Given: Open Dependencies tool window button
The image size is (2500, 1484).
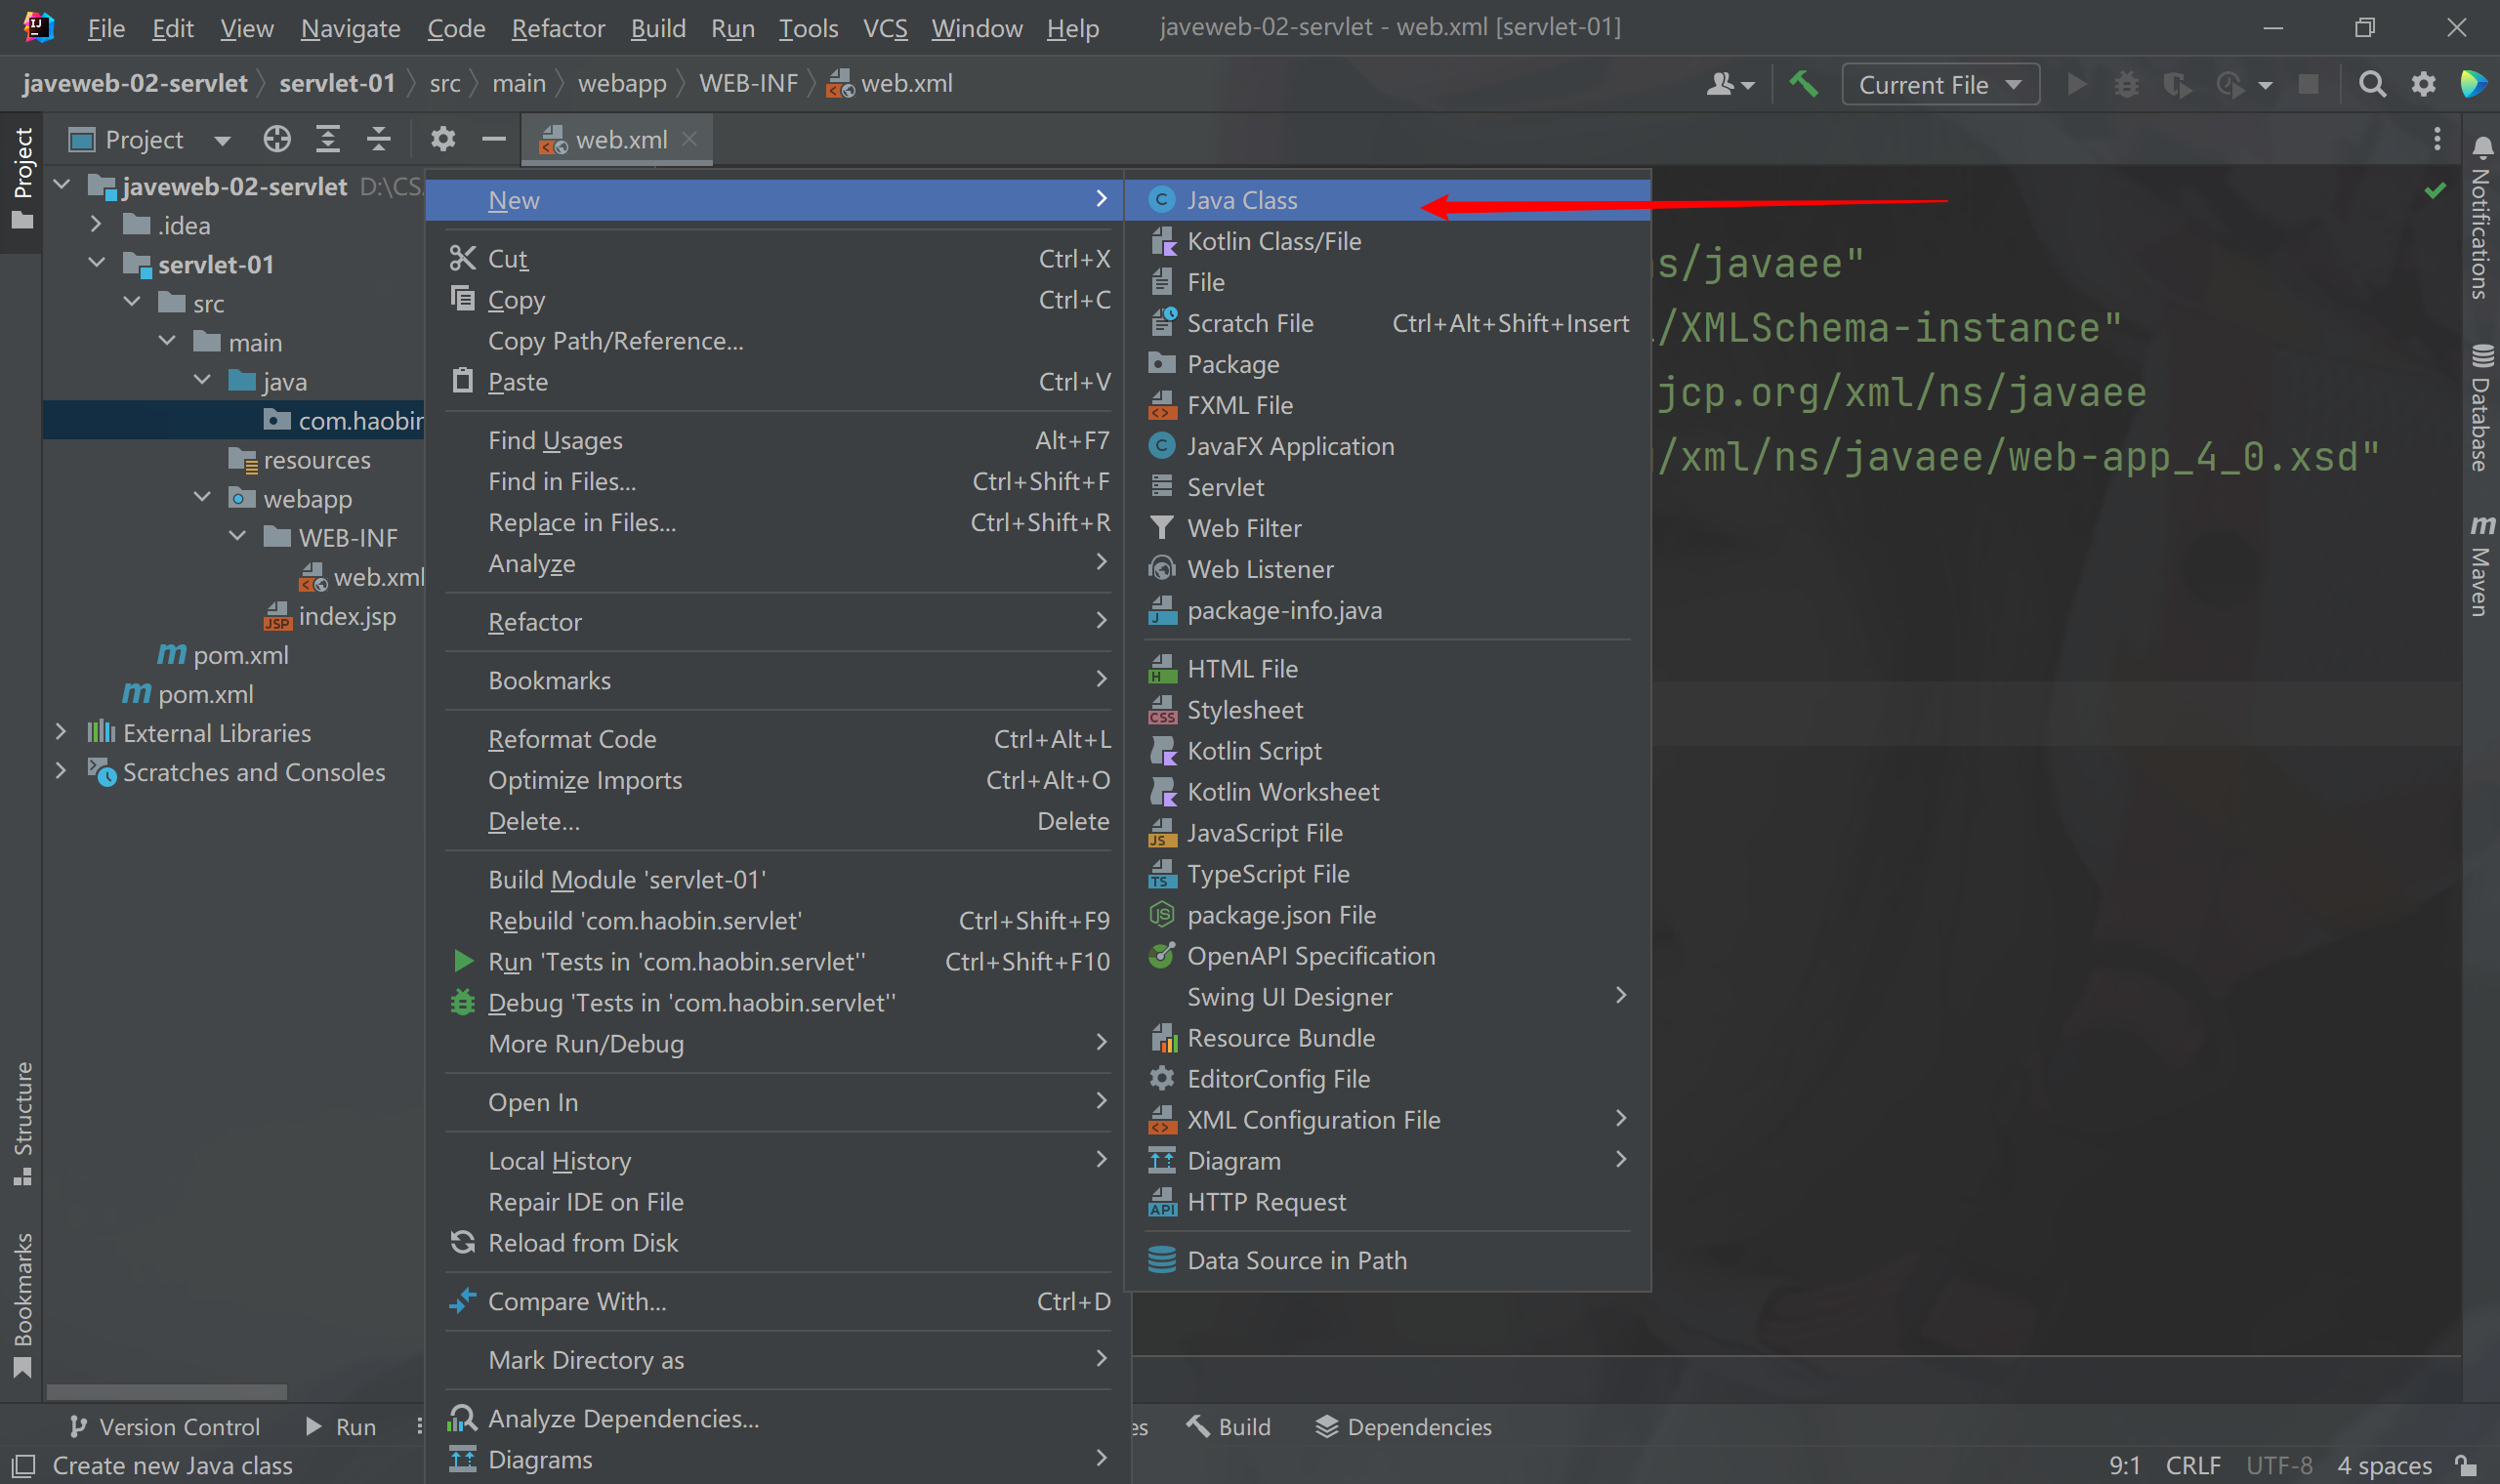Looking at the screenshot, I should point(1404,1426).
